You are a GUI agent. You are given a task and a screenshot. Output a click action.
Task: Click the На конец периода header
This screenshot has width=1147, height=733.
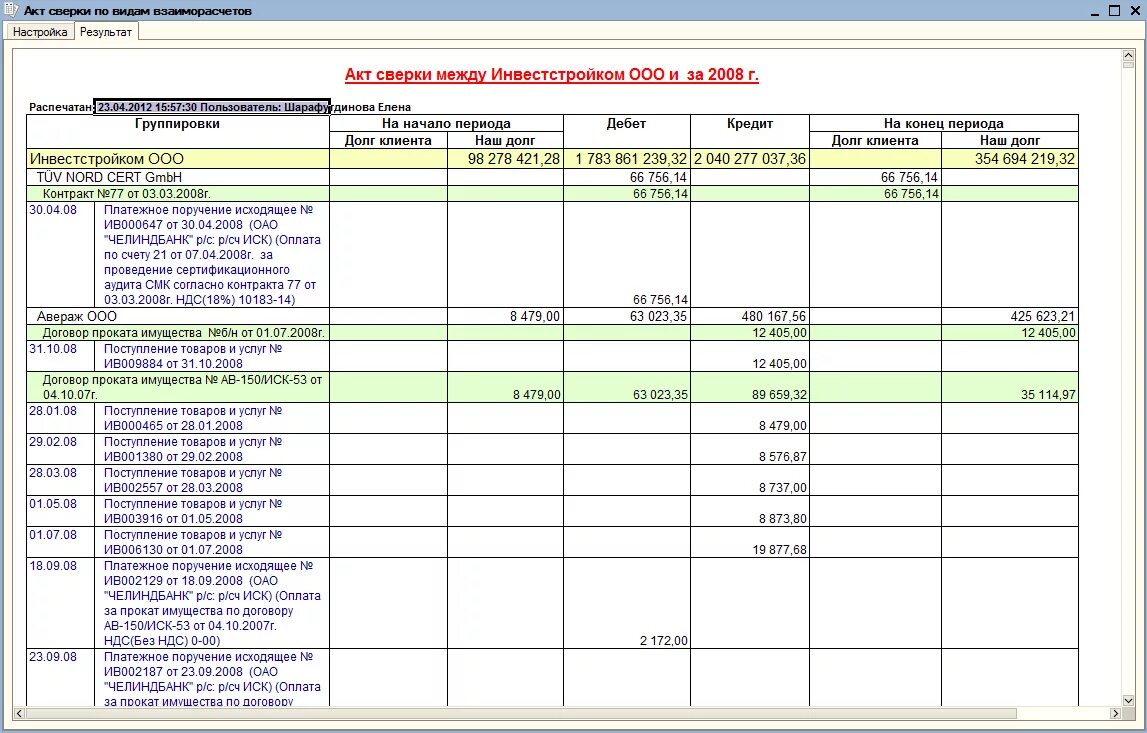(x=944, y=124)
